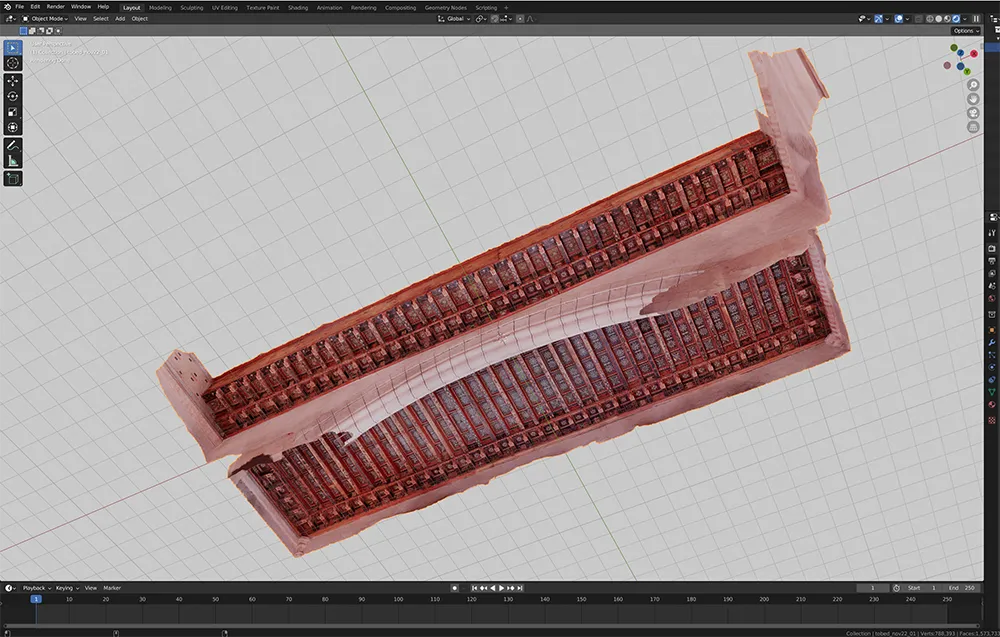Image resolution: width=1000 pixels, height=637 pixels.
Task: Toggle camera view in the viewport
Action: coord(973,113)
